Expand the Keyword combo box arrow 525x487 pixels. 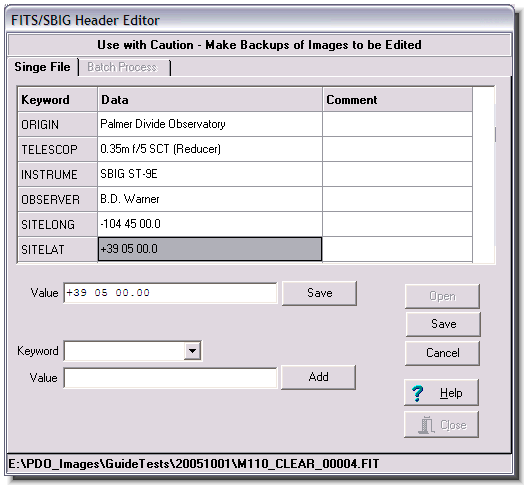click(x=192, y=351)
